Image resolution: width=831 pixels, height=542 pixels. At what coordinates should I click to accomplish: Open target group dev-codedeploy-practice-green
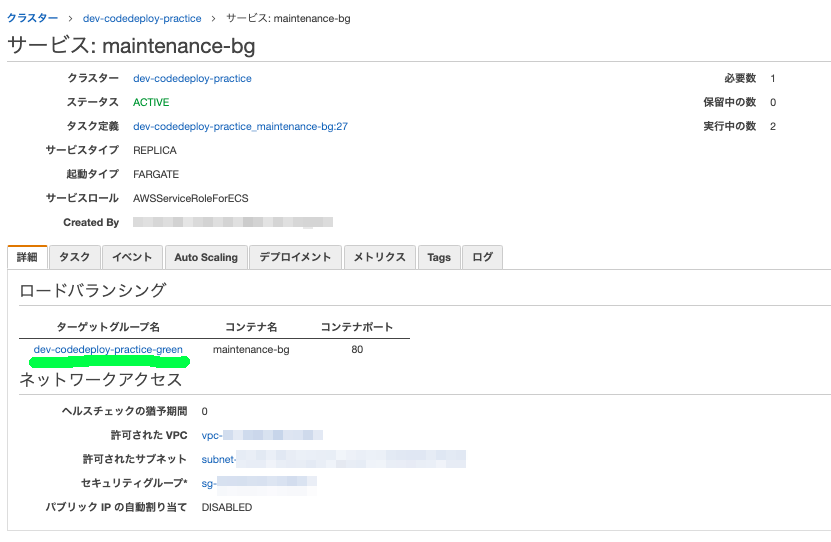coord(108,349)
